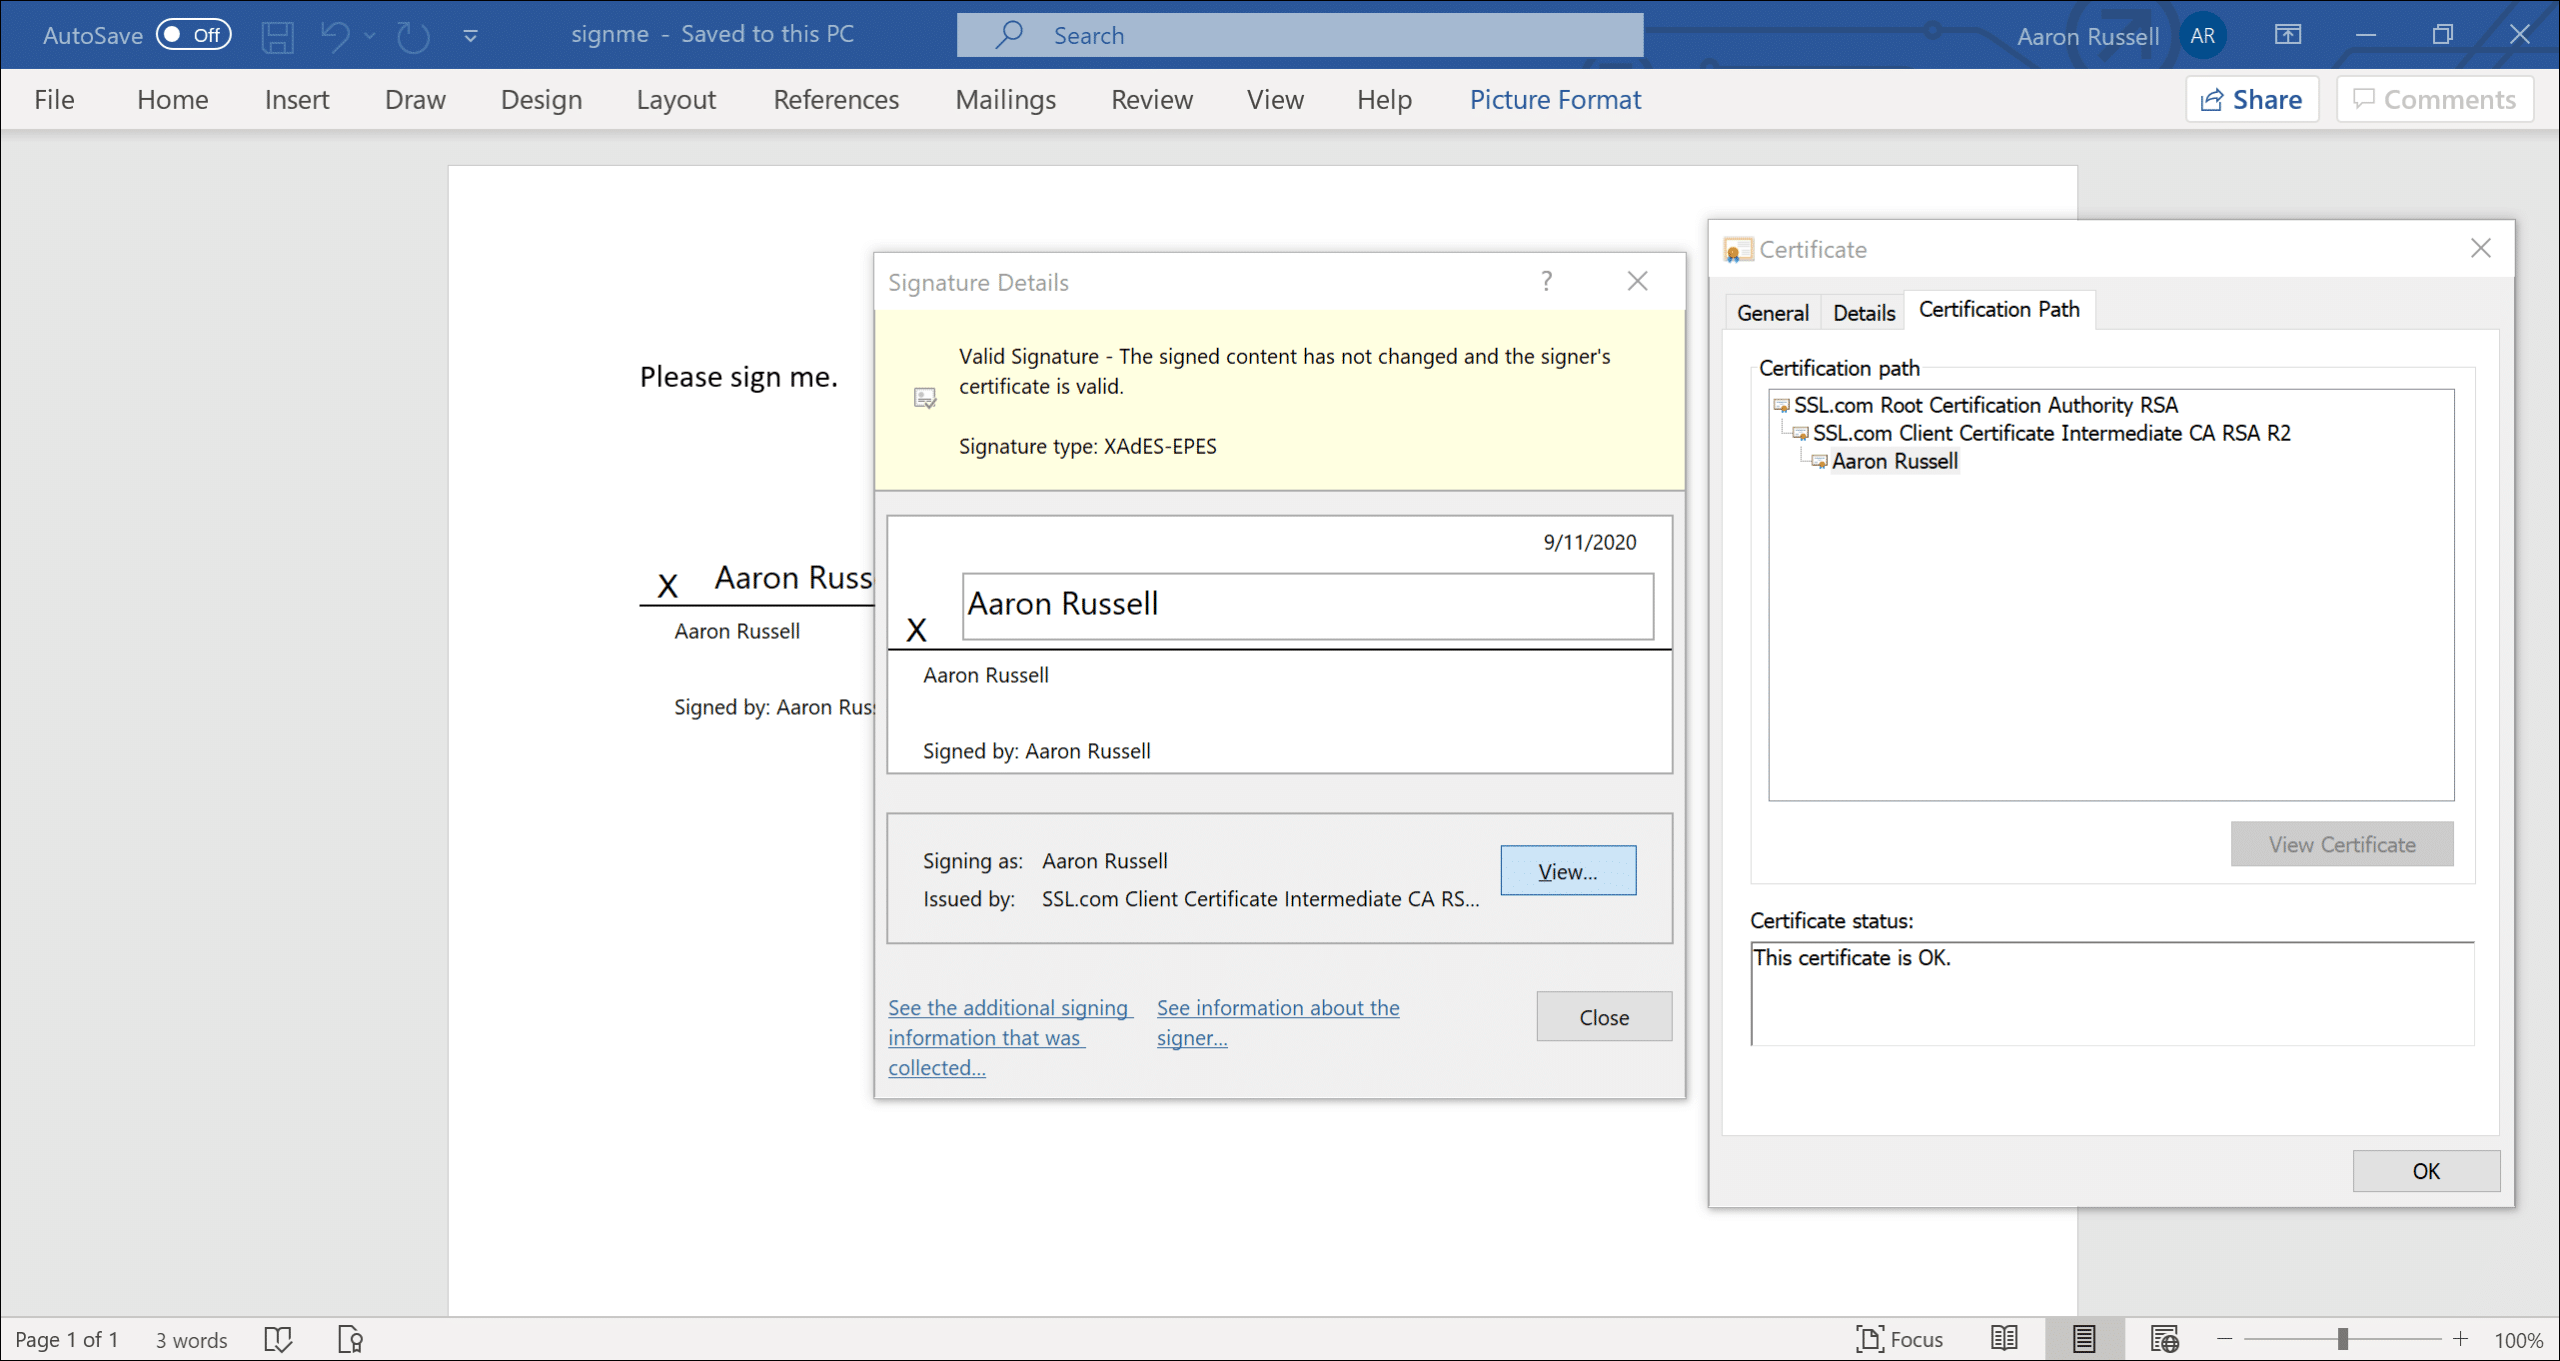Select the Aaron Russell leaf certificate node
The width and height of the screenshot is (2560, 1361).
[1893, 460]
